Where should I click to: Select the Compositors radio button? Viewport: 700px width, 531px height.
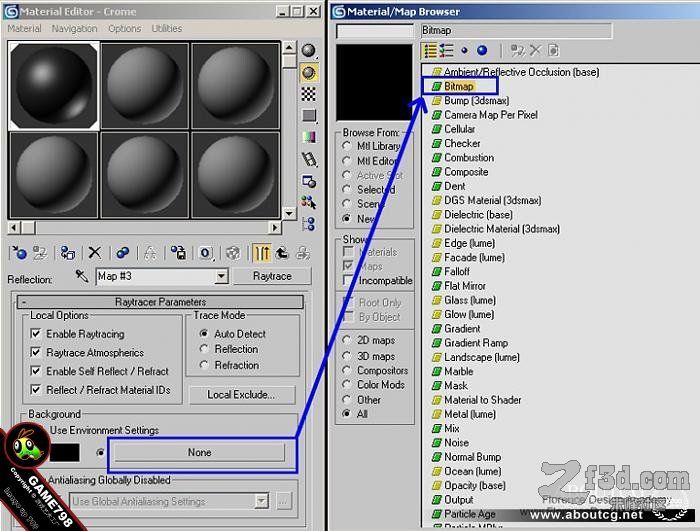point(346,370)
